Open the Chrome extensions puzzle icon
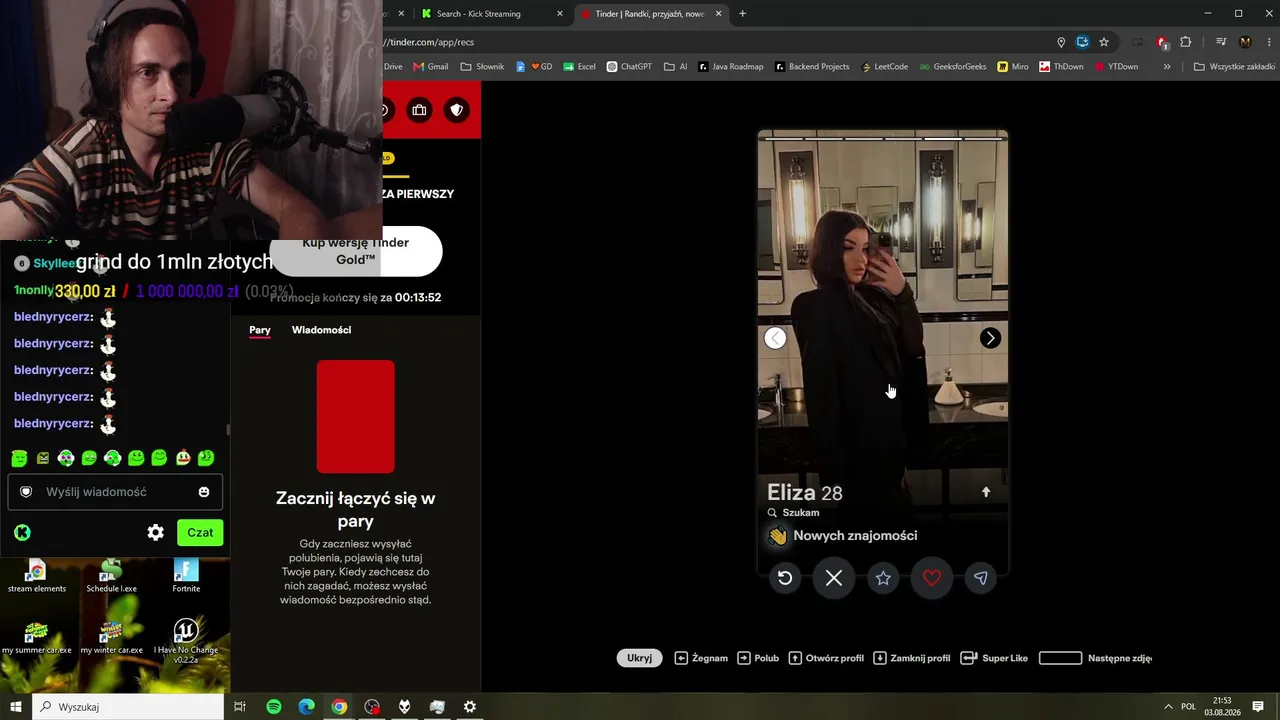Screen dimensions: 1280x720 [x=1186, y=42]
